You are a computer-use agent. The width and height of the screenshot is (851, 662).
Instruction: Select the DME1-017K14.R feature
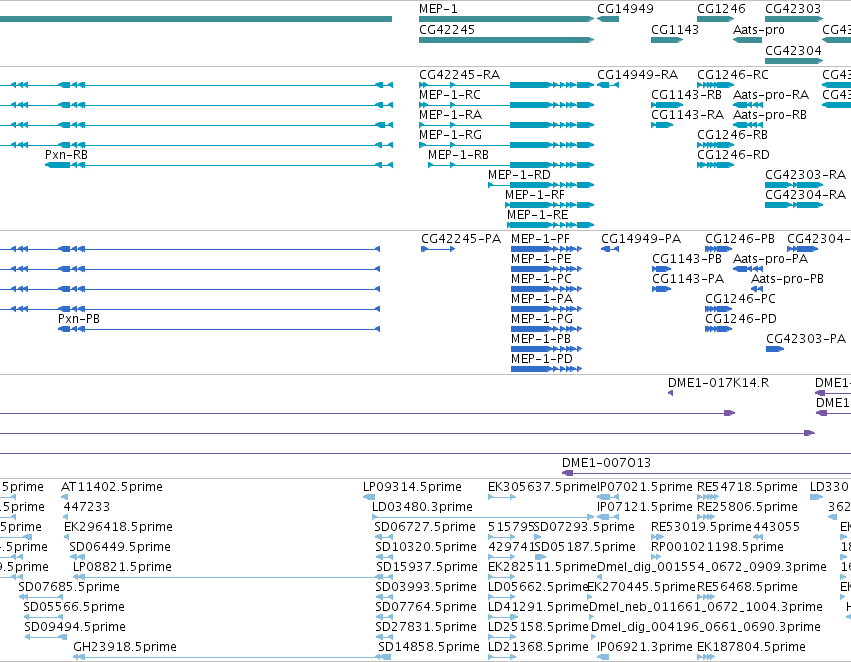coord(671,393)
